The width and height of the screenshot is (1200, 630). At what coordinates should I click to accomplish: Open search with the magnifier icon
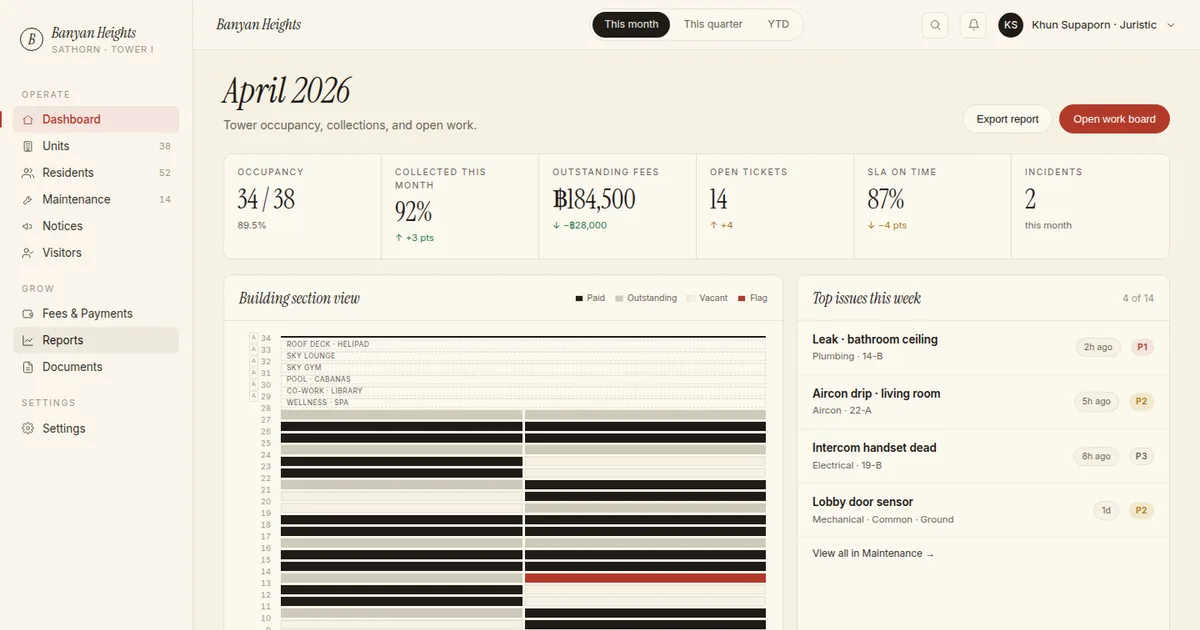pyautogui.click(x=935, y=25)
